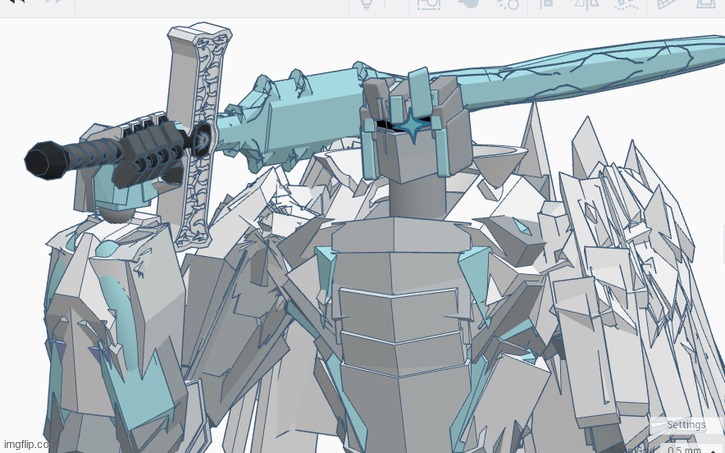Ungroup the selected shapes
The width and height of the screenshot is (725, 453).
pos(507,4)
